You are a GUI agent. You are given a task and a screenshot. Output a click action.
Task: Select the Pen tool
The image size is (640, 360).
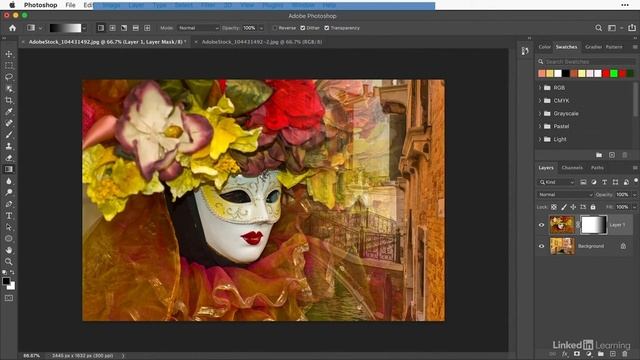pos(9,204)
